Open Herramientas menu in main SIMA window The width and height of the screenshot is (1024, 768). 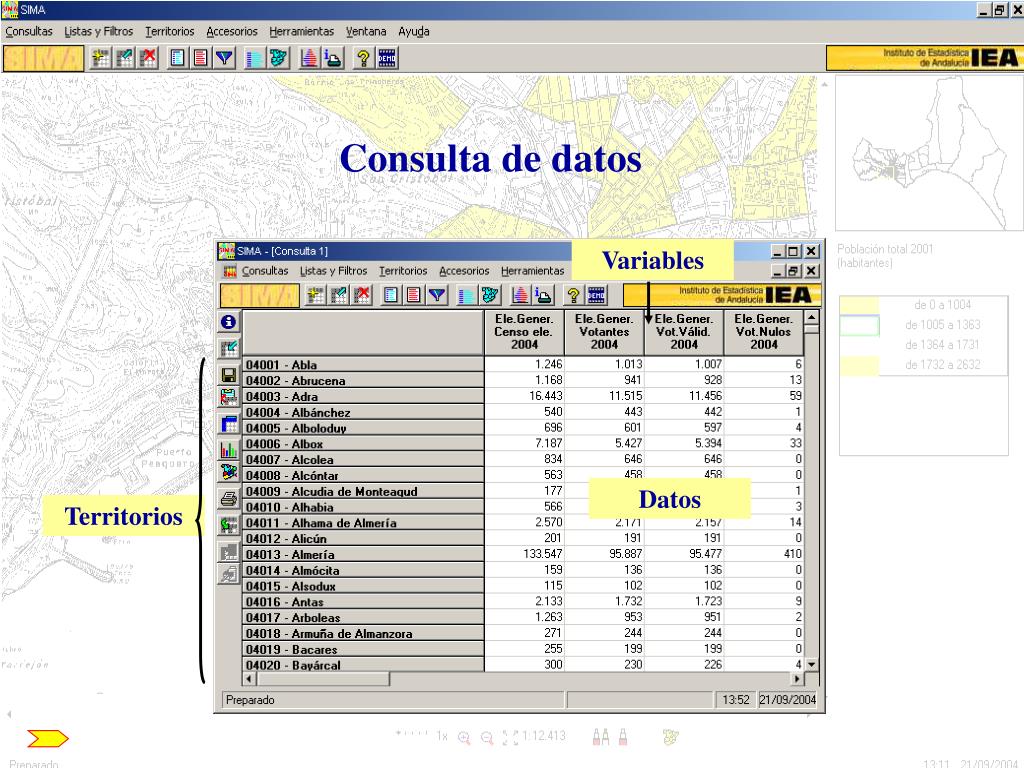302,31
